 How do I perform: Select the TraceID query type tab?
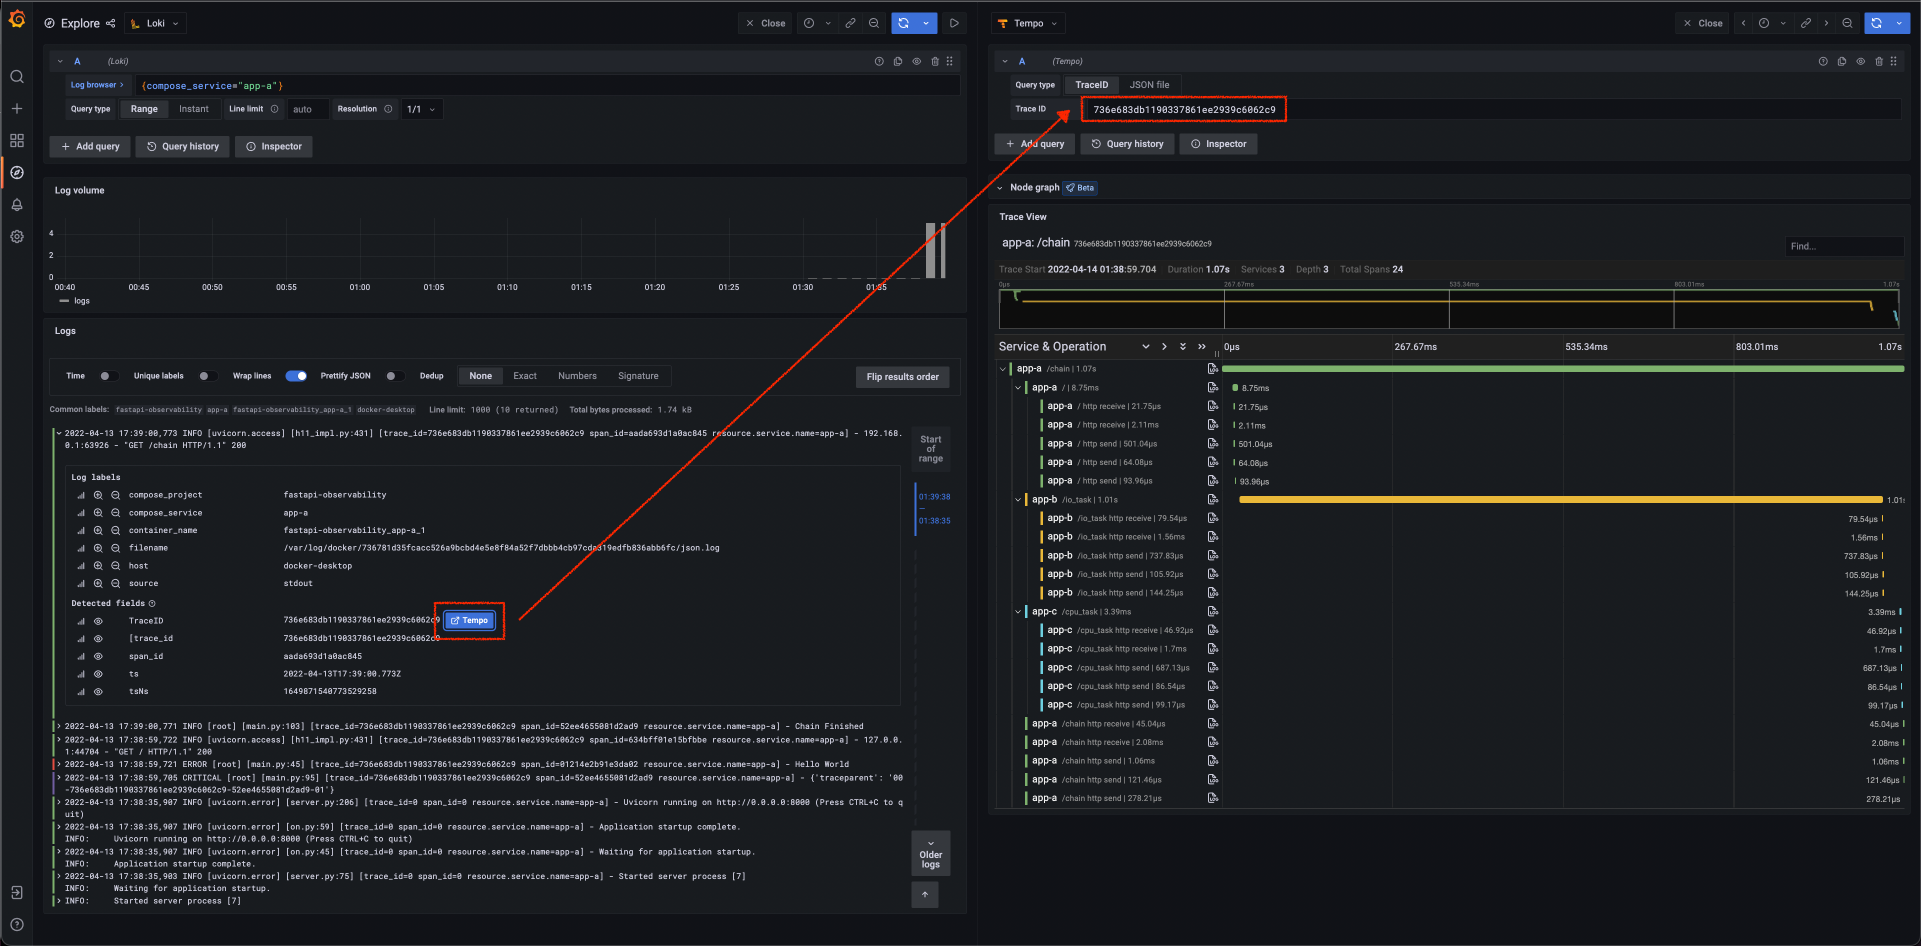click(1091, 85)
